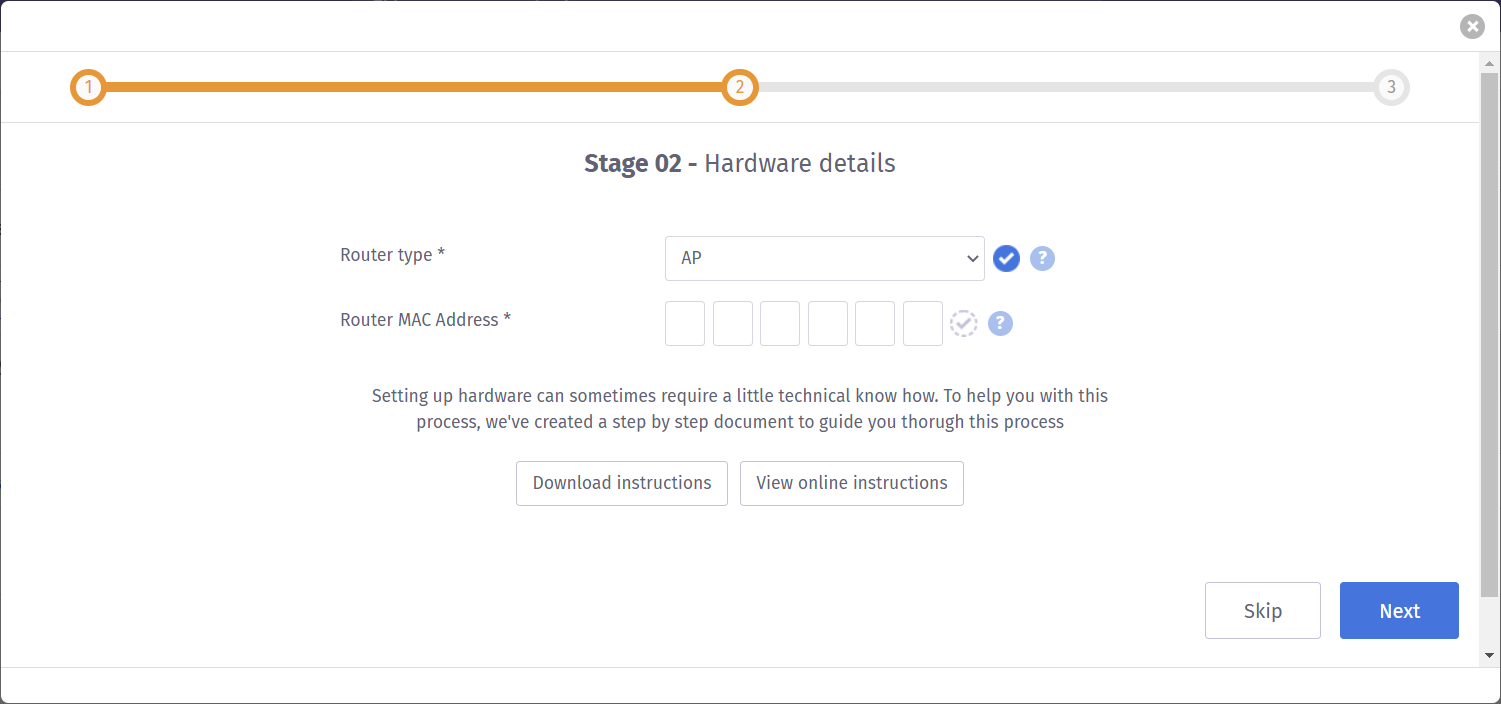Skip the hardware details stage

[x=1262, y=611]
